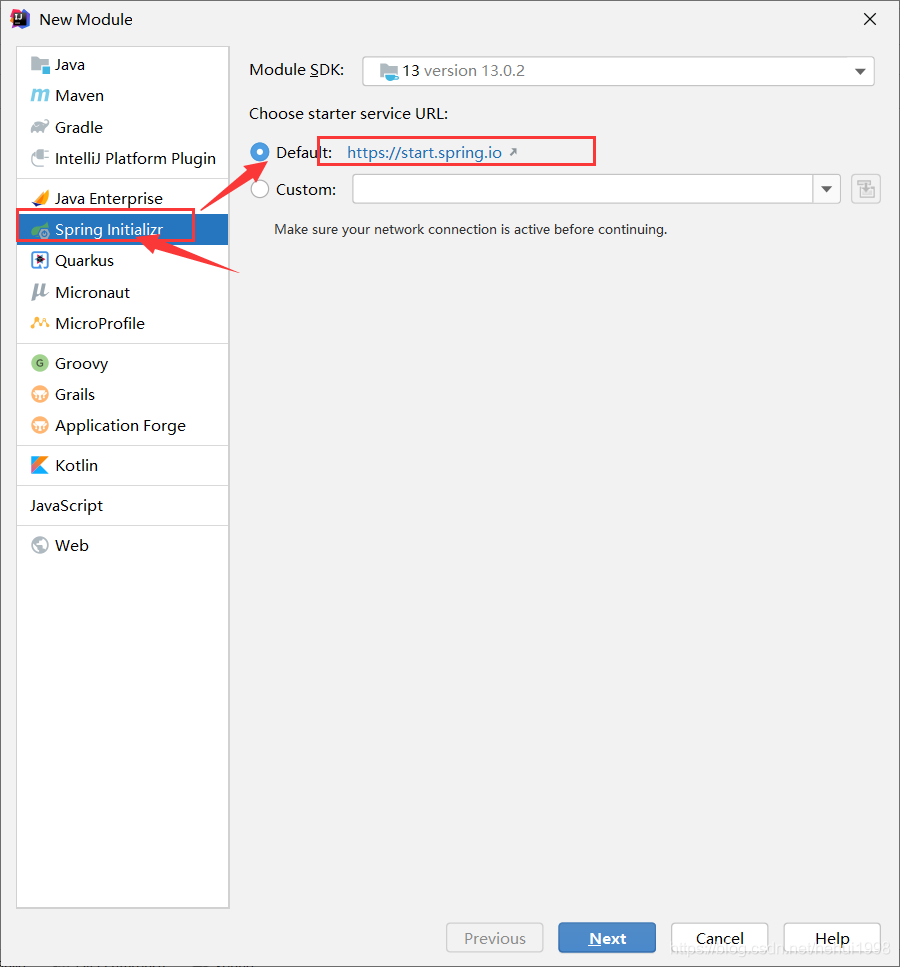Click 'Choose starter service URL:' text
Viewport: 900px width, 967px height.
(349, 113)
